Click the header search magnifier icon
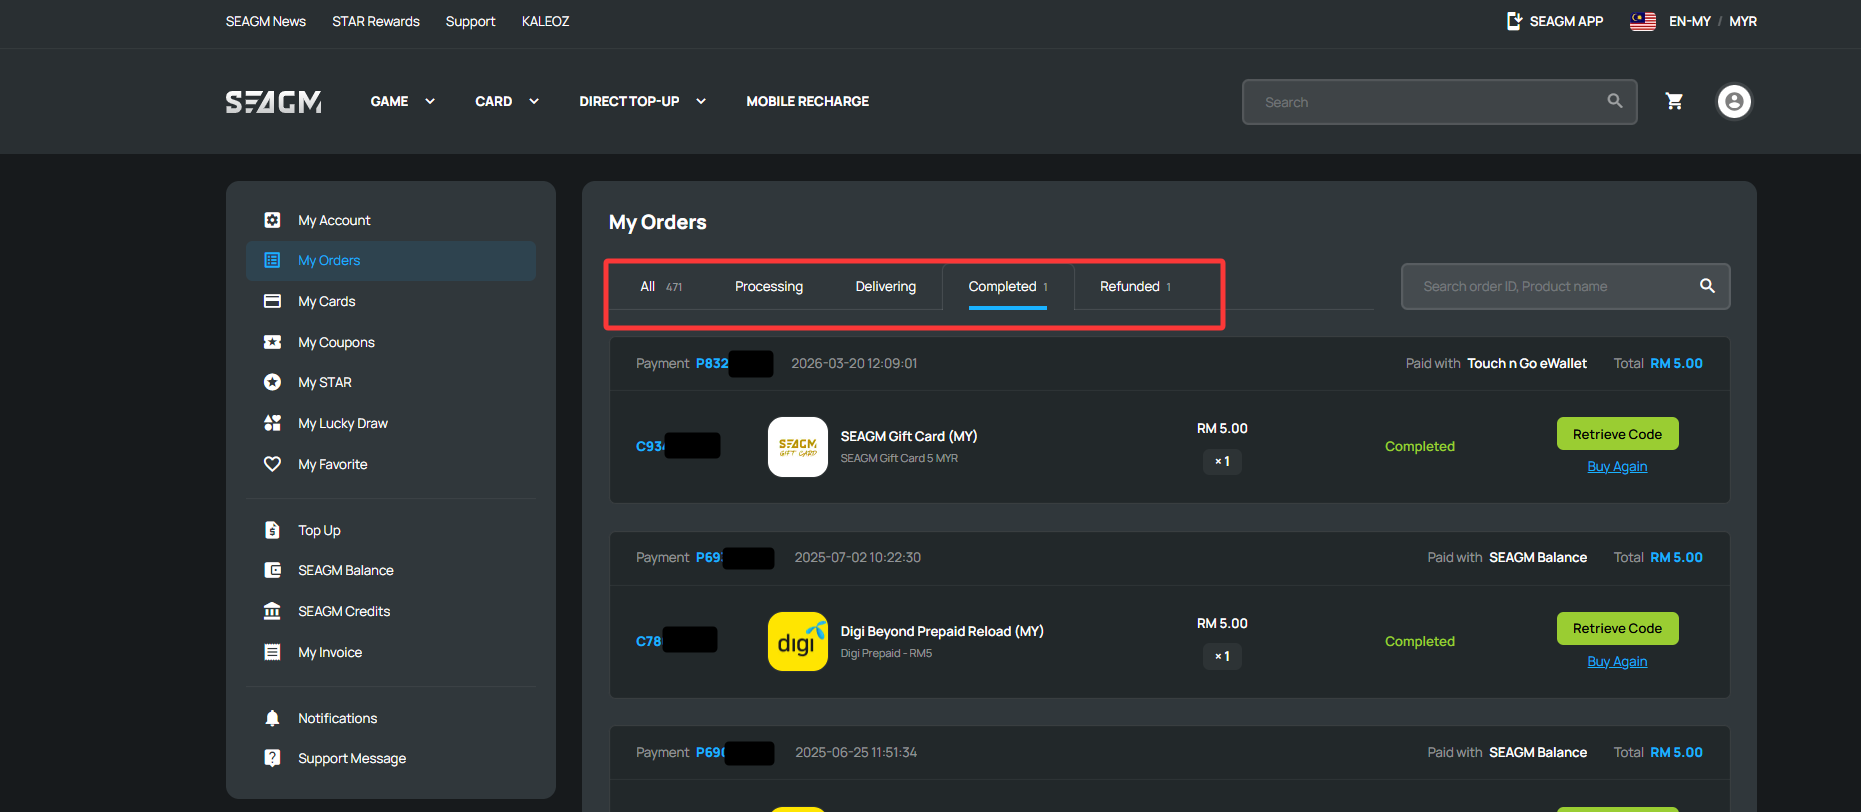The height and width of the screenshot is (812, 1861). pos(1615,101)
